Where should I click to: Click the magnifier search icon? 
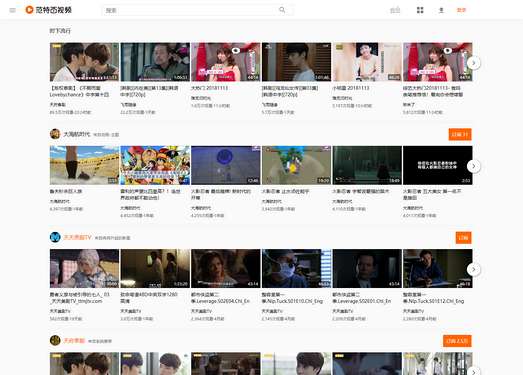click(x=282, y=10)
